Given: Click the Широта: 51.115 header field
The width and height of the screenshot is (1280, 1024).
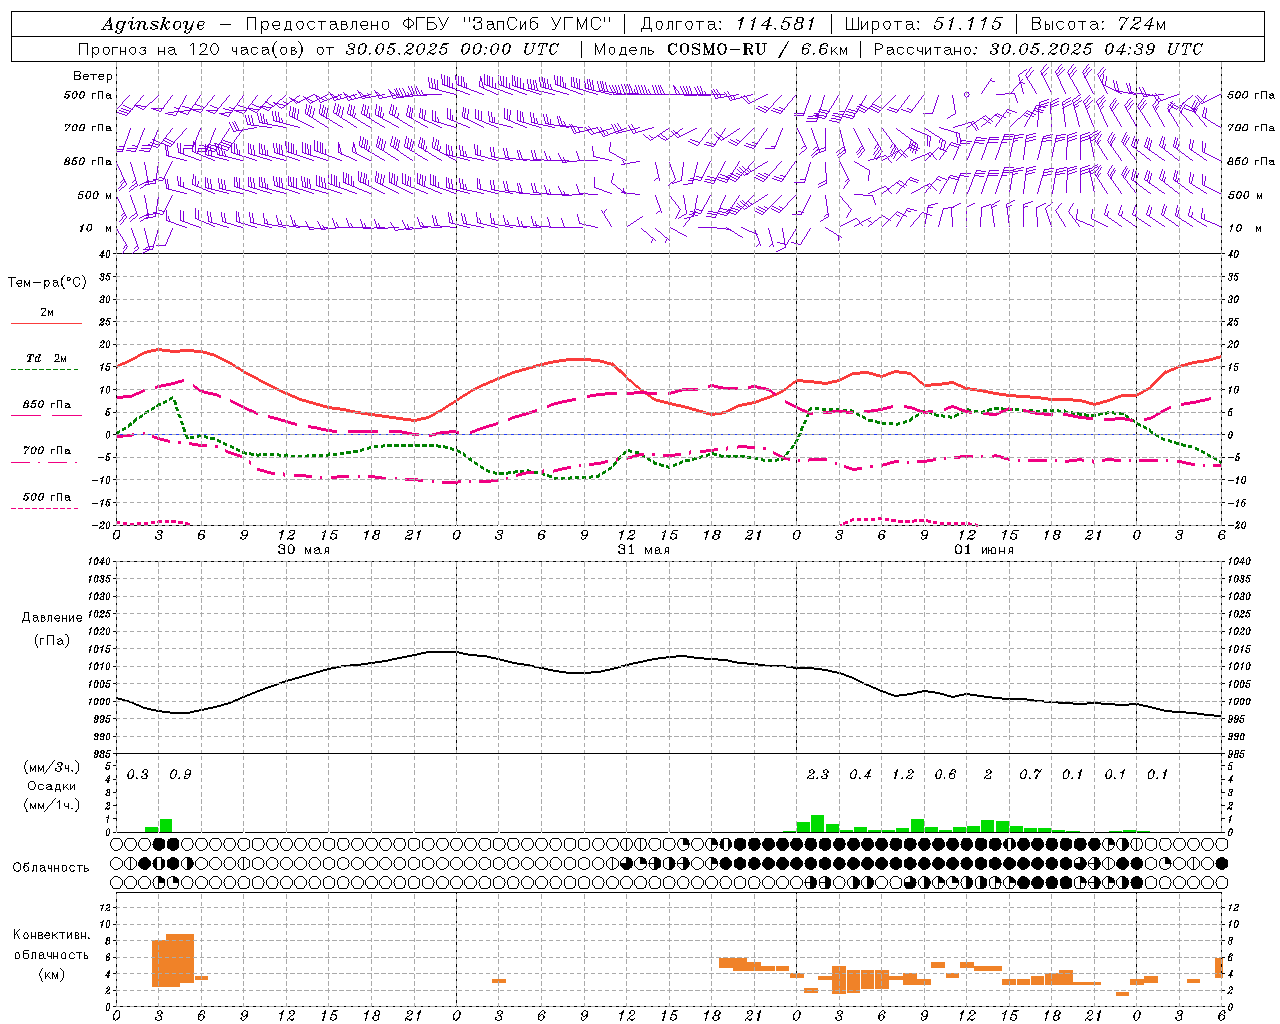Looking at the screenshot, I should tap(923, 24).
